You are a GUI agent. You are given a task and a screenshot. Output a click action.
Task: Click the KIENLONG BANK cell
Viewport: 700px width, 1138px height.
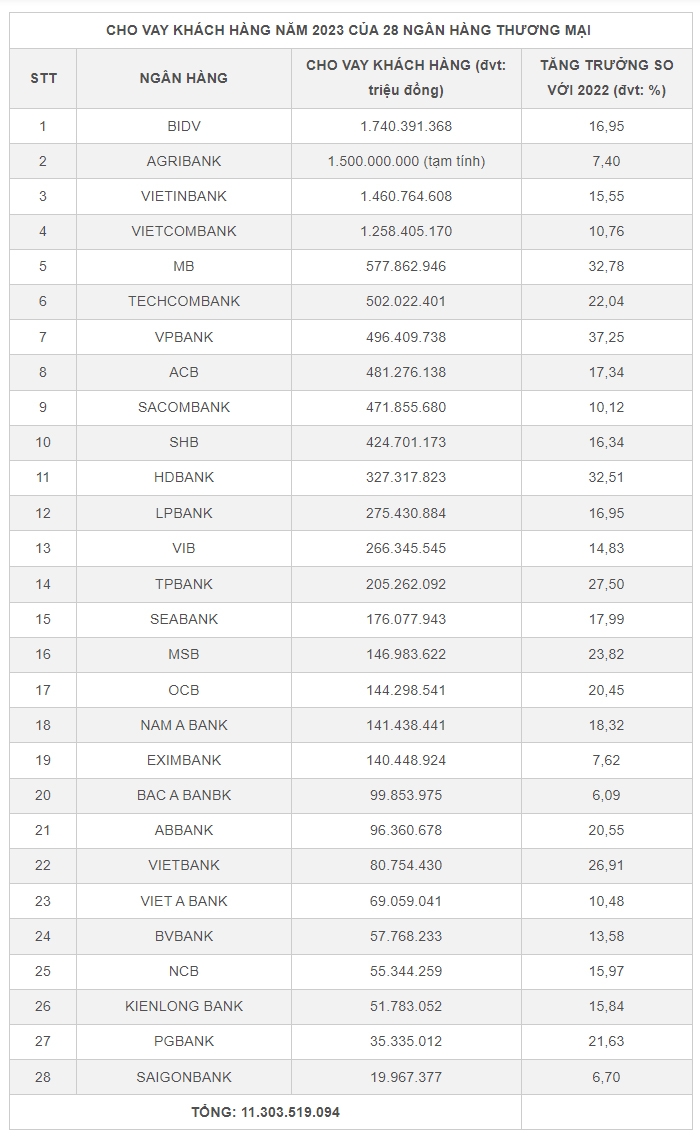[184, 1006]
